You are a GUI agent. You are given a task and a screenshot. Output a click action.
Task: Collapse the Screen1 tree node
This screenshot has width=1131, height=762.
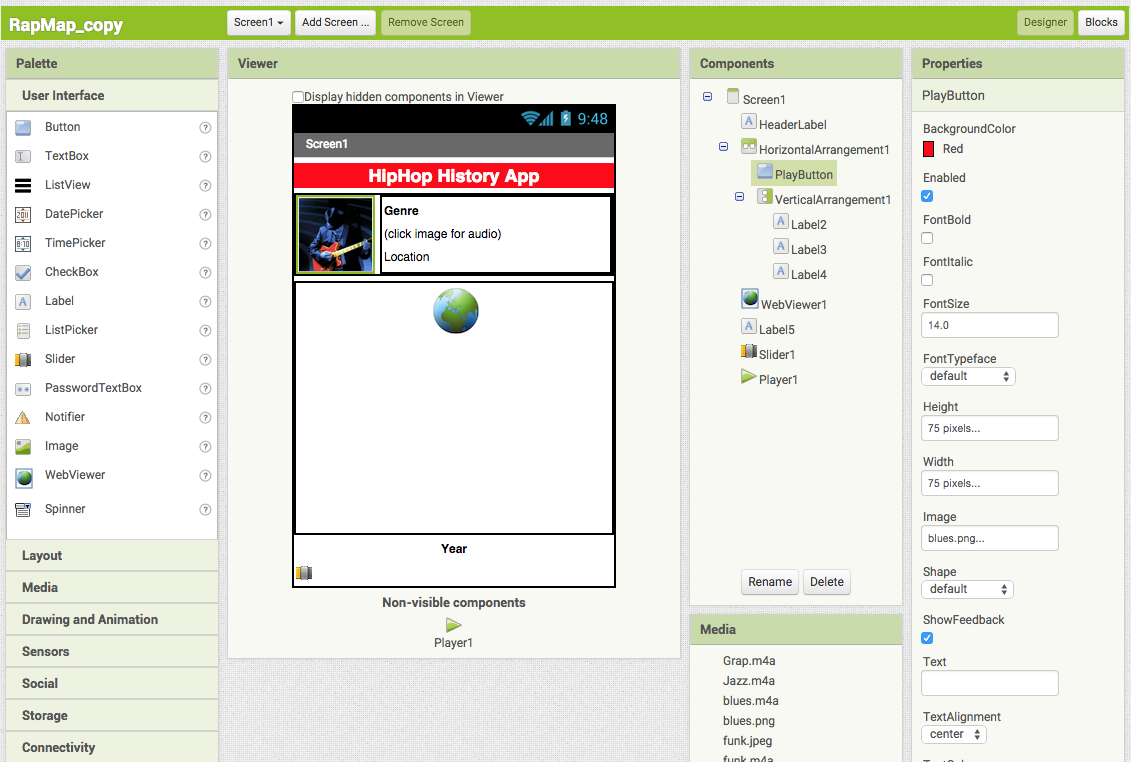pyautogui.click(x=708, y=97)
